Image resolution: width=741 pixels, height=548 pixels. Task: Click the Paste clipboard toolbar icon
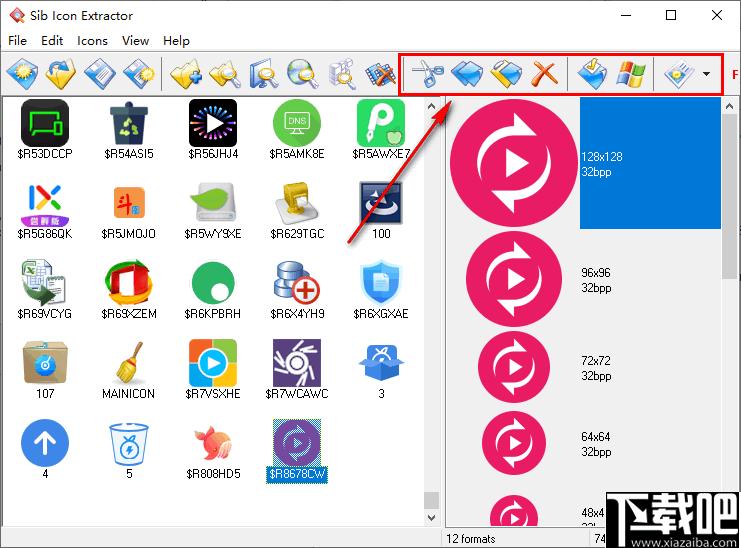click(506, 74)
